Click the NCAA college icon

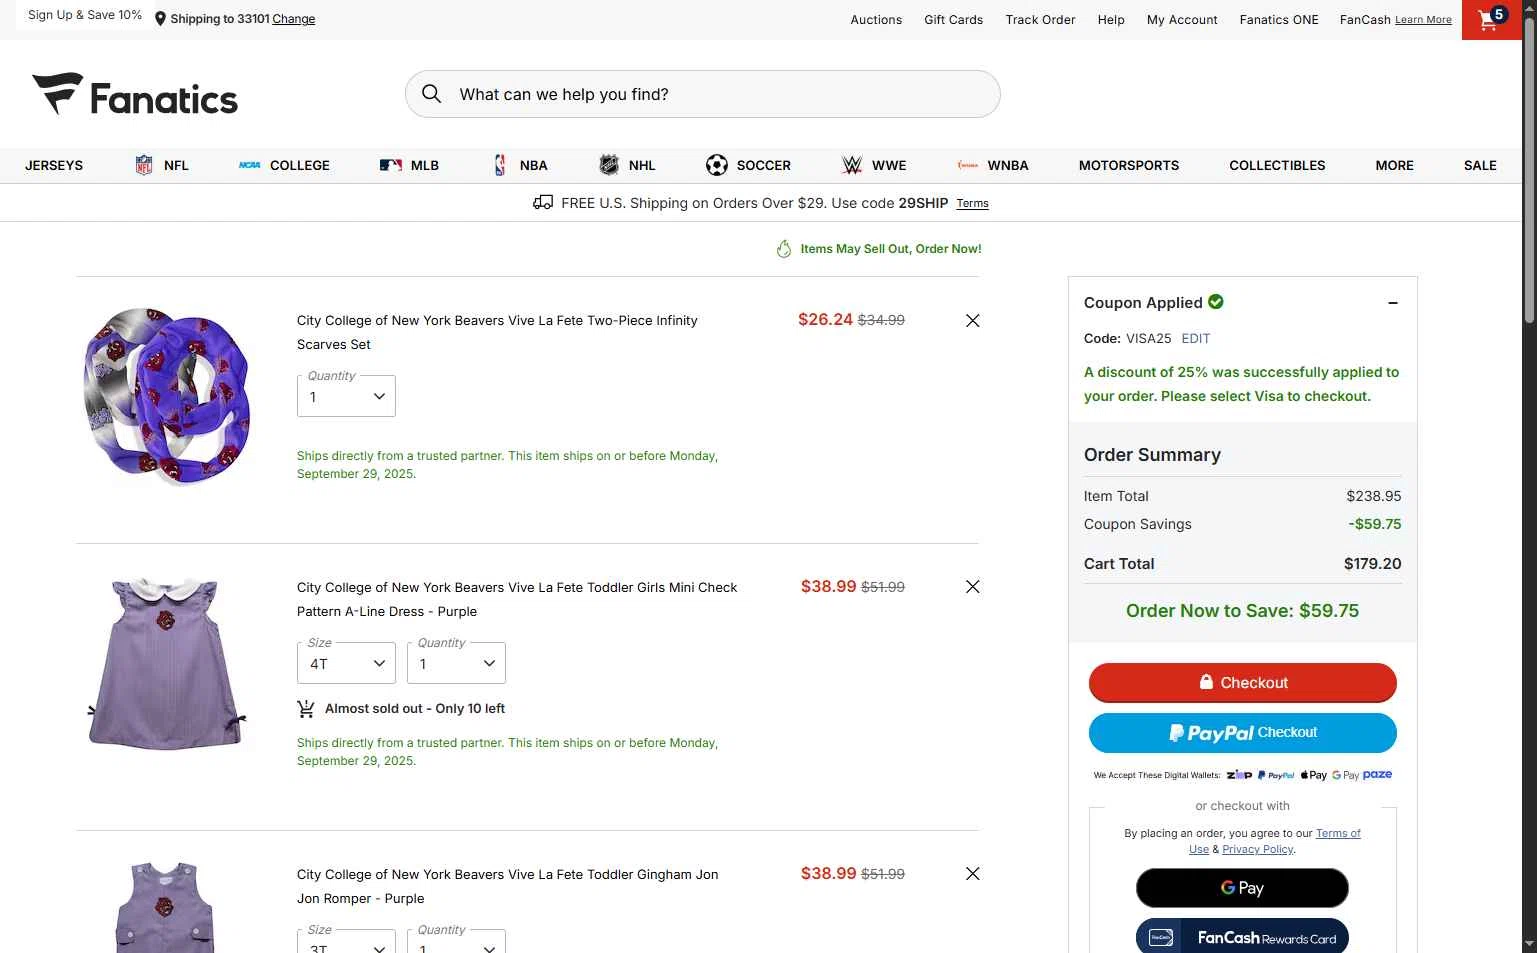[249, 165]
